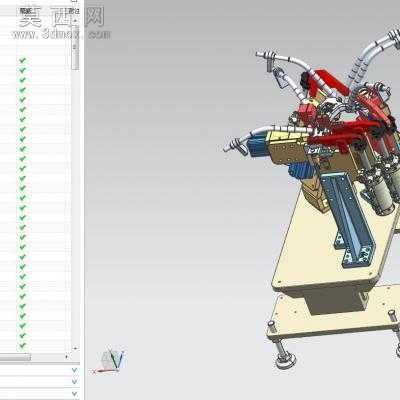Click the right arrow of the horizontal scrollbar

67,357
